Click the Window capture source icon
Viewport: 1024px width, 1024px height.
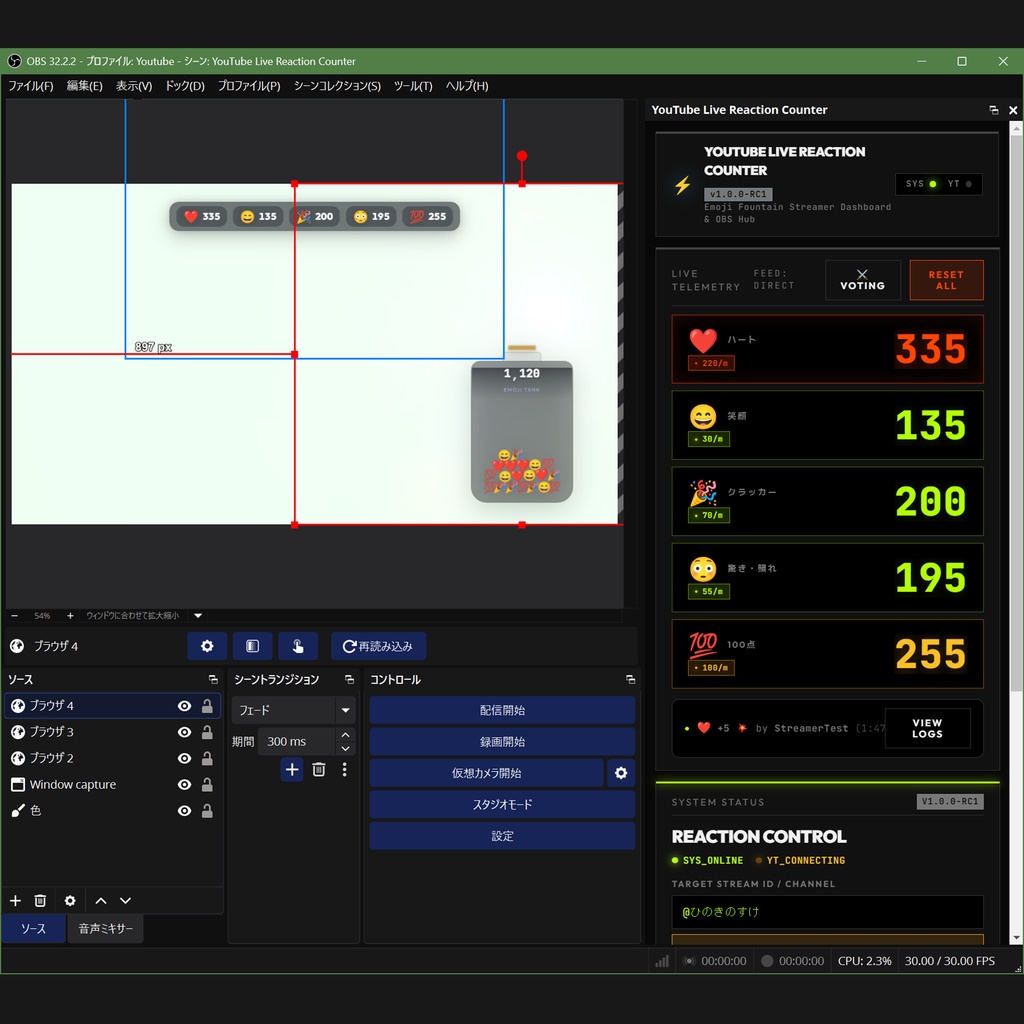18,784
